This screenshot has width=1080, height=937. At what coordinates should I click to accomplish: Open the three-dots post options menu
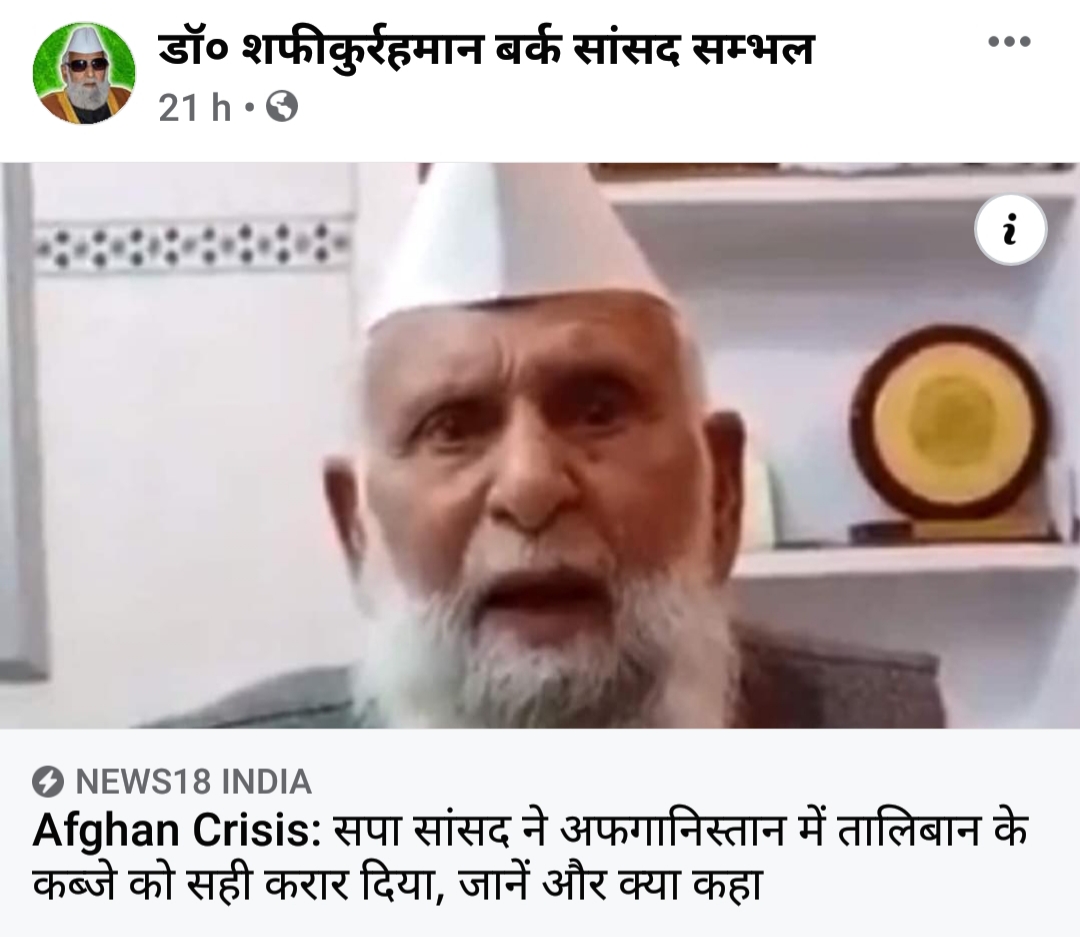click(x=1009, y=42)
